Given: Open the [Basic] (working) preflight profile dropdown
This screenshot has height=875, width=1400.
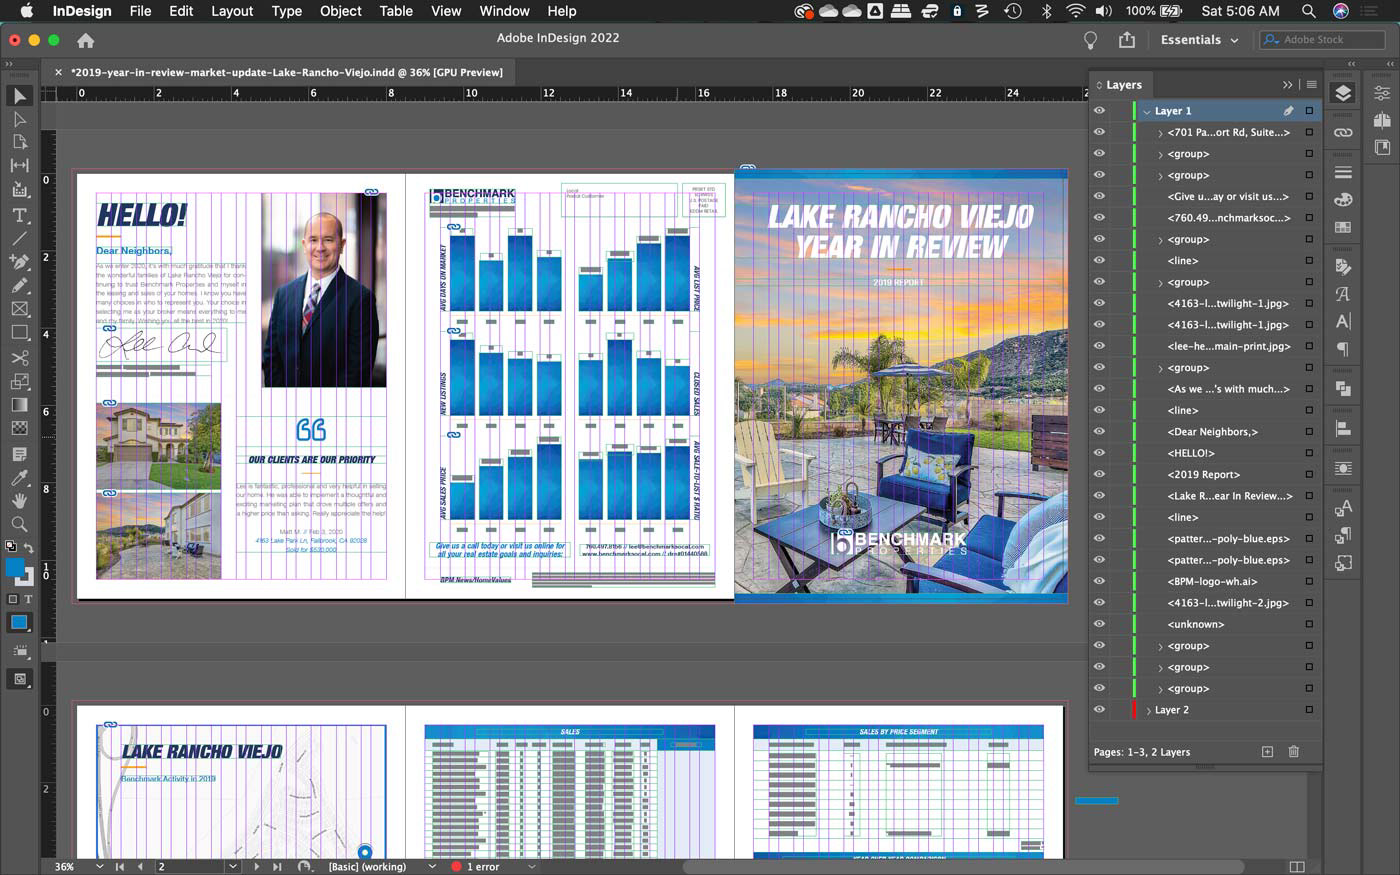Looking at the screenshot, I should (x=432, y=867).
